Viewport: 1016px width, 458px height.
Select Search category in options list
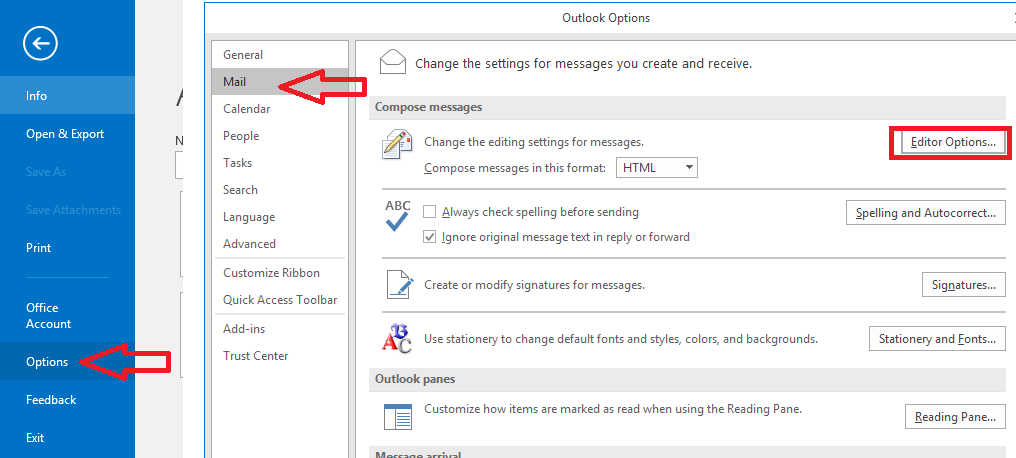point(280,190)
